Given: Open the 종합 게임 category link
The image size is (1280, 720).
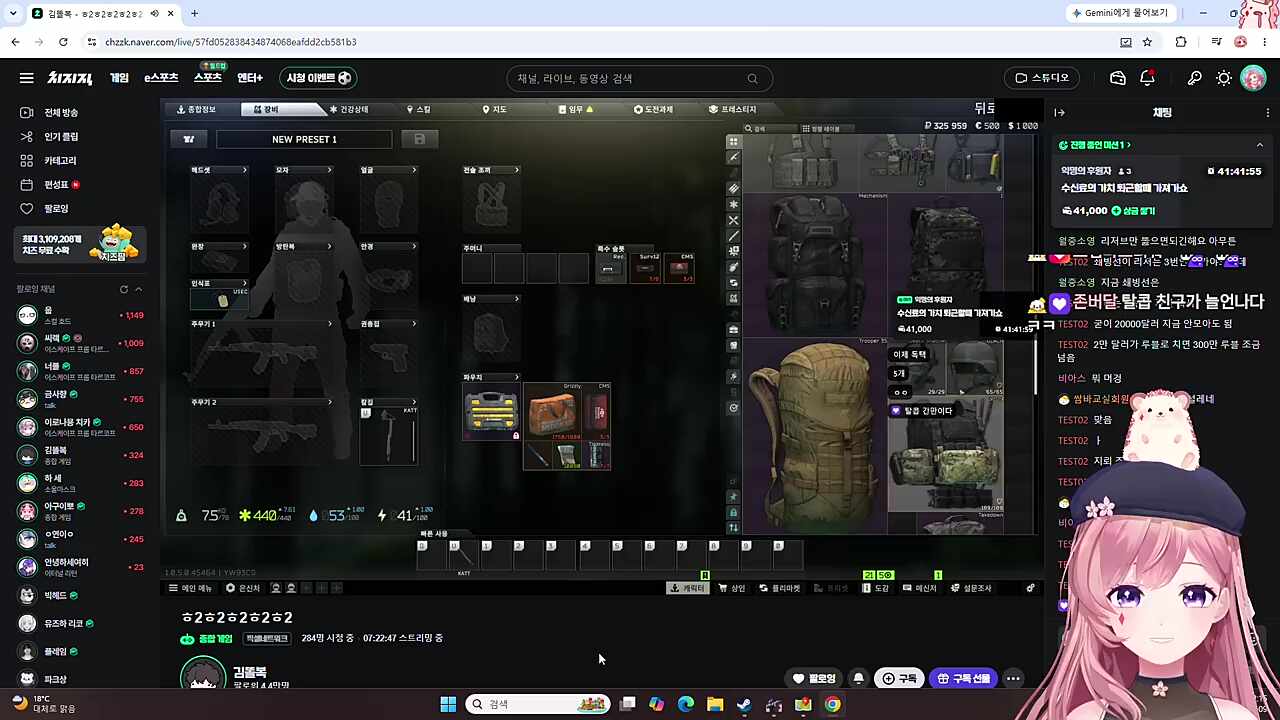Looking at the screenshot, I should pos(207,639).
